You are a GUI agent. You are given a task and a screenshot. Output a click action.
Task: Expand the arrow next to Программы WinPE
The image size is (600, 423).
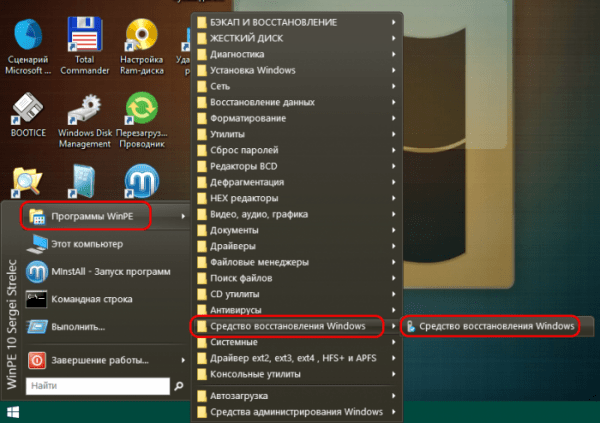183,216
